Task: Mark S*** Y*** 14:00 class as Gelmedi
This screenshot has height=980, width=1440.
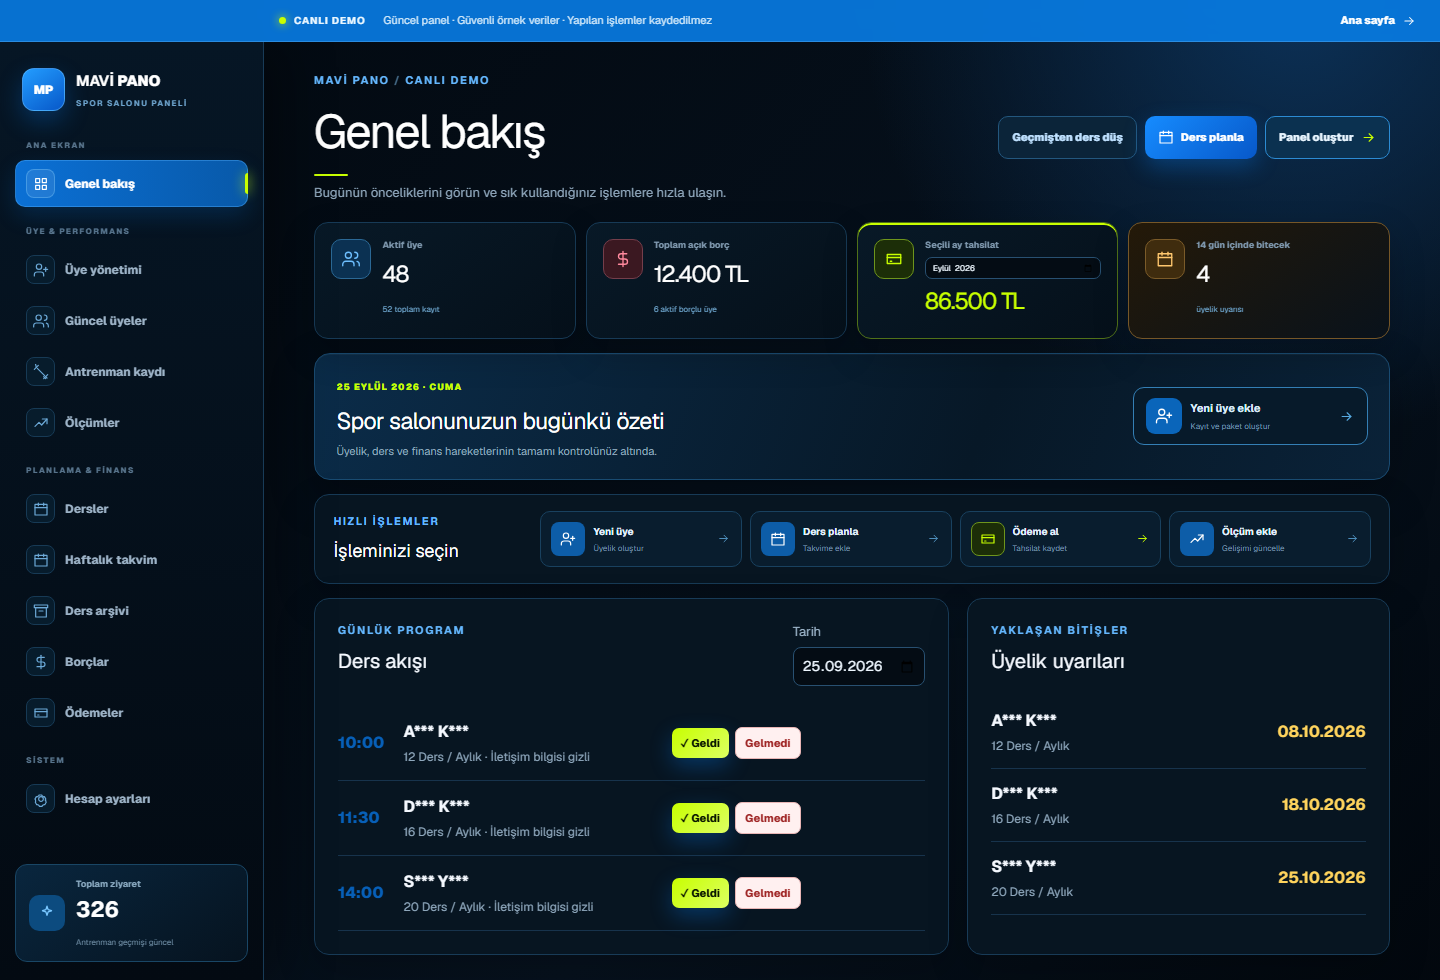Action: tap(768, 893)
